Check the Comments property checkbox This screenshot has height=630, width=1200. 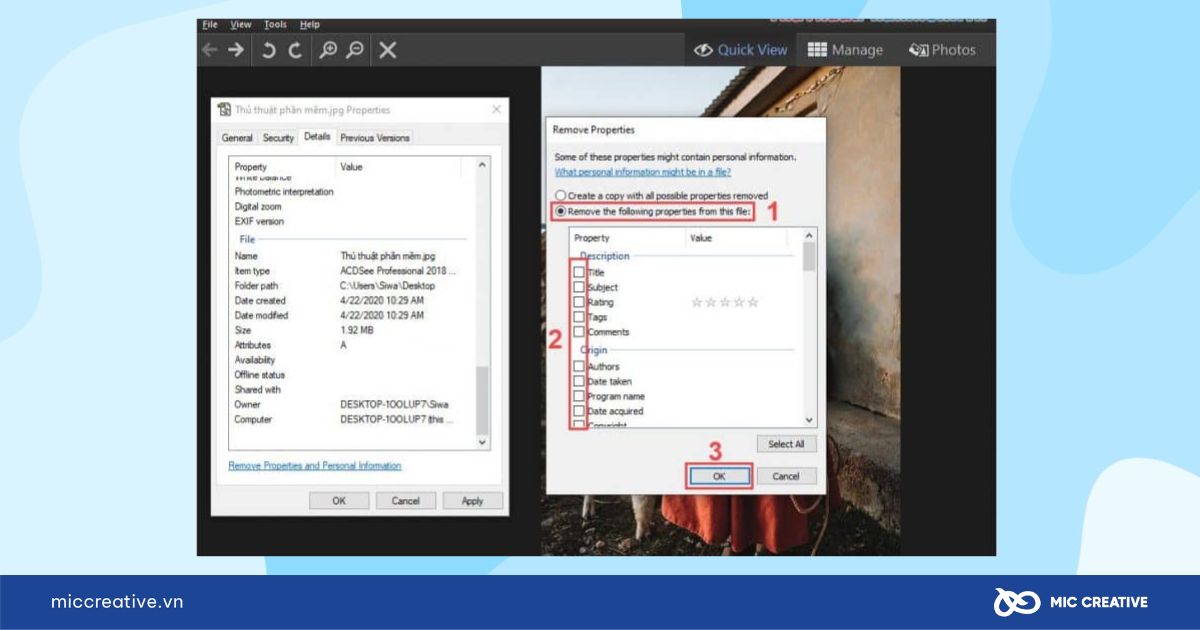pyautogui.click(x=579, y=332)
